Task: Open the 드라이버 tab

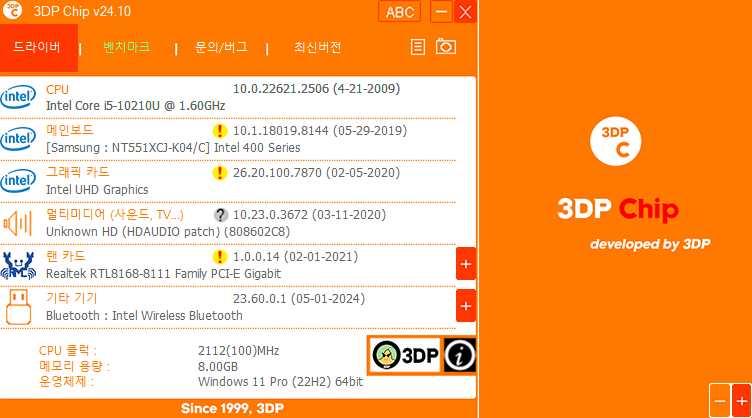Action: point(38,47)
